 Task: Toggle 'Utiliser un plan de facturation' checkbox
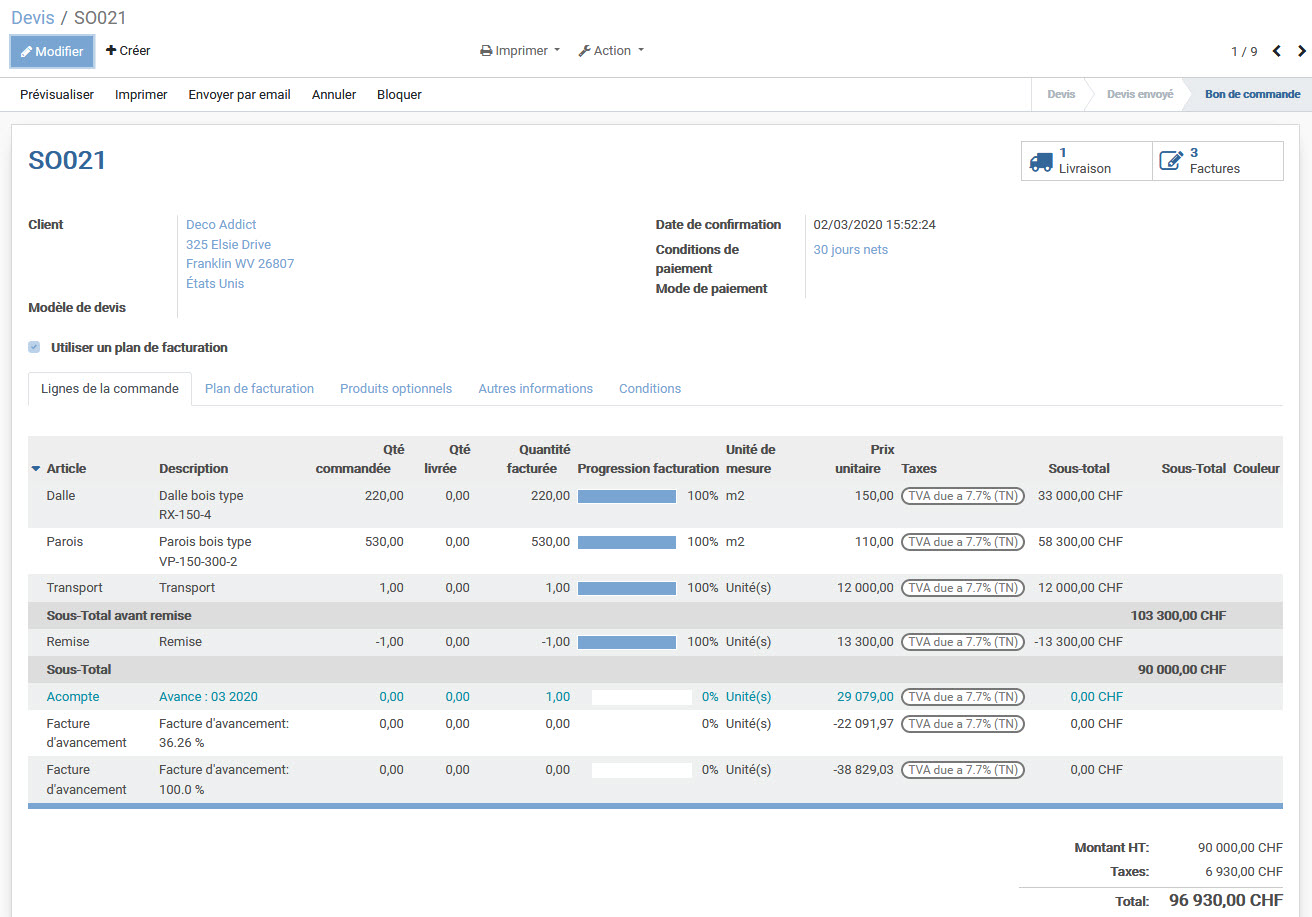(34, 347)
